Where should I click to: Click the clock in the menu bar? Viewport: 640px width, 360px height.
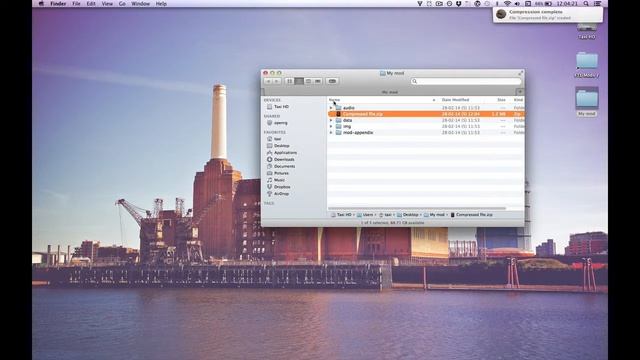(x=567, y=4)
